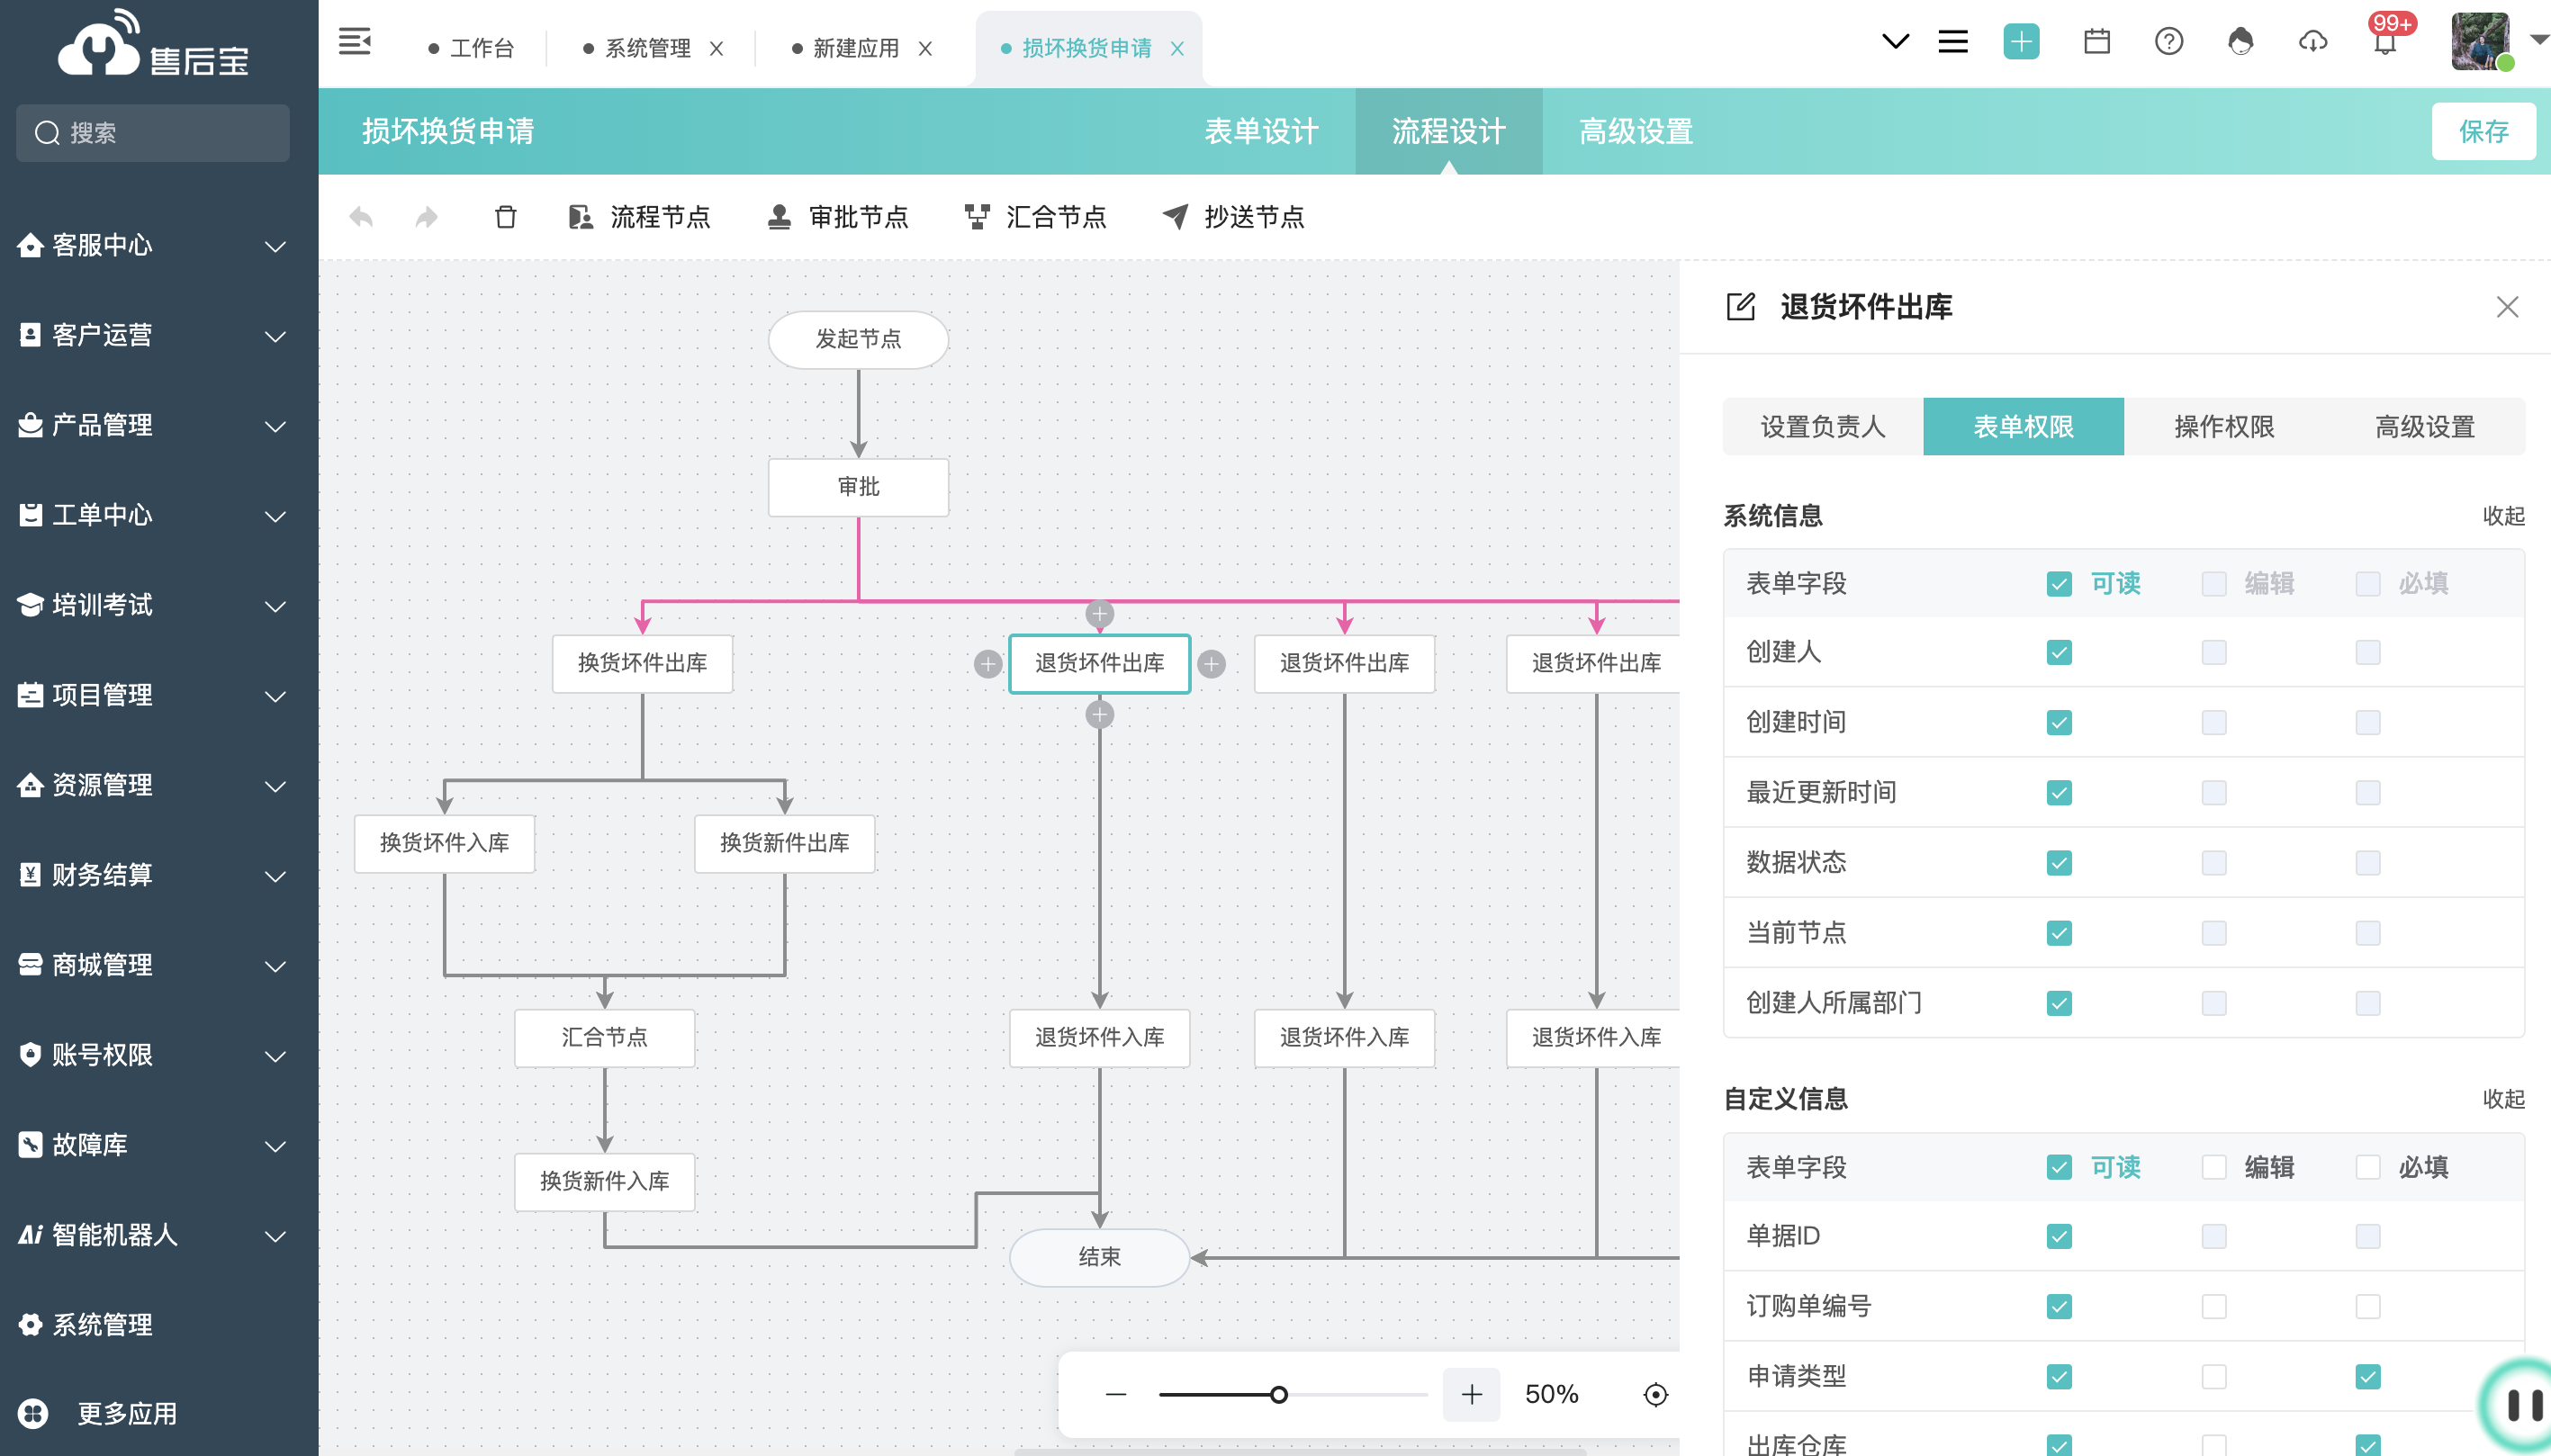The height and width of the screenshot is (1456, 2551).
Task: Toggle 编辑 checkbox for 订购单编号
Action: (2214, 1307)
